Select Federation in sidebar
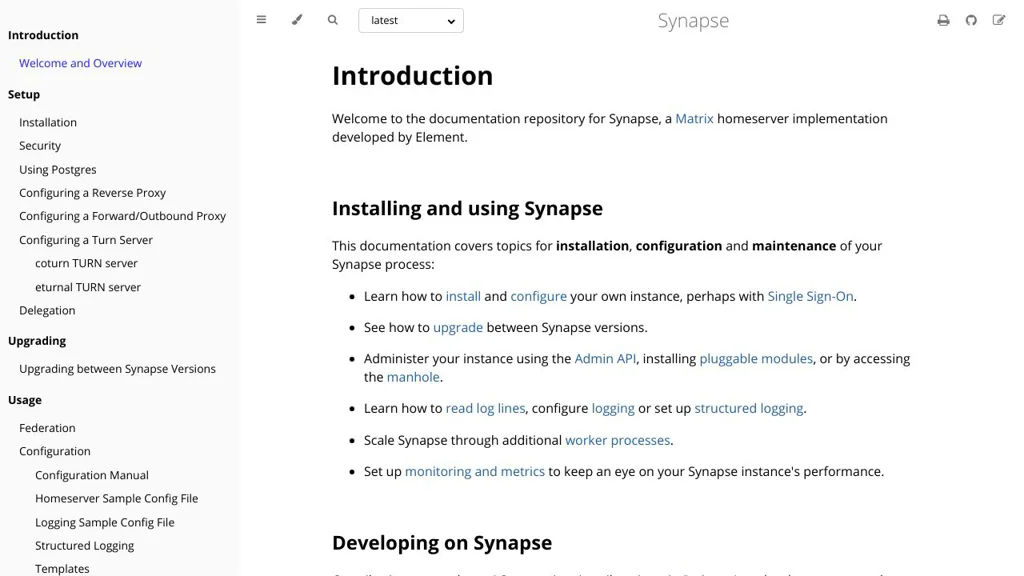This screenshot has width=1024, height=576. (x=47, y=428)
